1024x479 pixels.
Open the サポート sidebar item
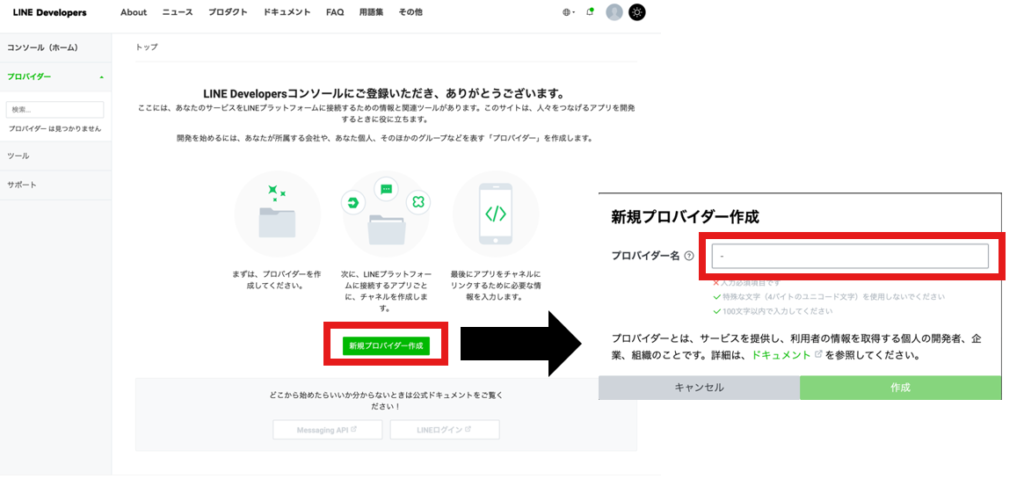tap(22, 185)
